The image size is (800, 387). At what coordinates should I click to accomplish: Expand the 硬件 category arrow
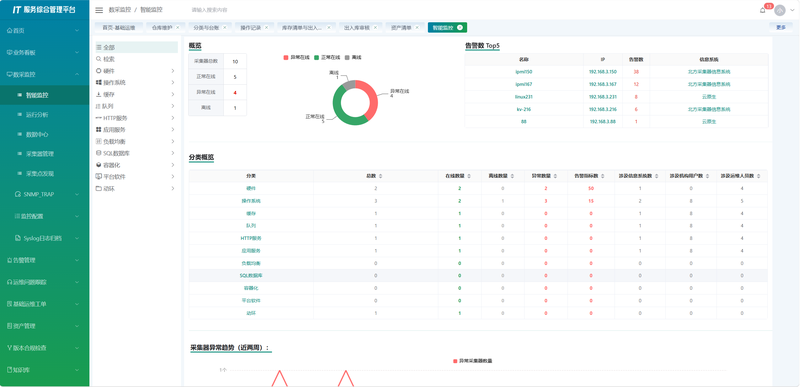(x=173, y=70)
